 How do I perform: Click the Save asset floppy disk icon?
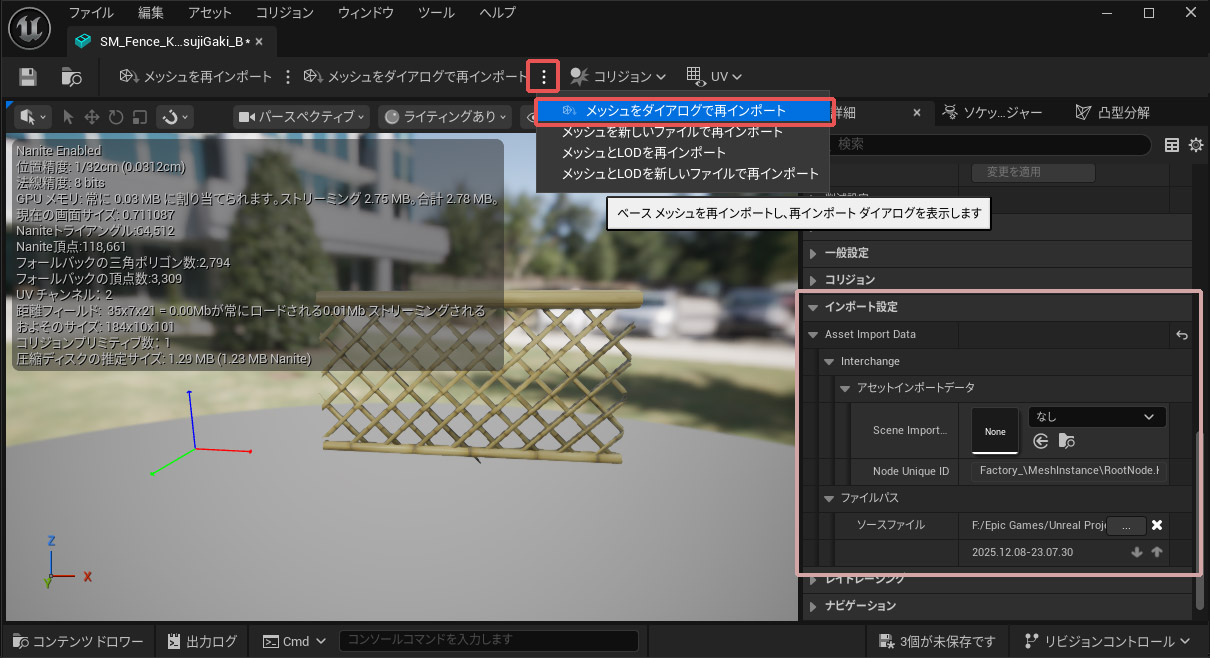pos(28,77)
